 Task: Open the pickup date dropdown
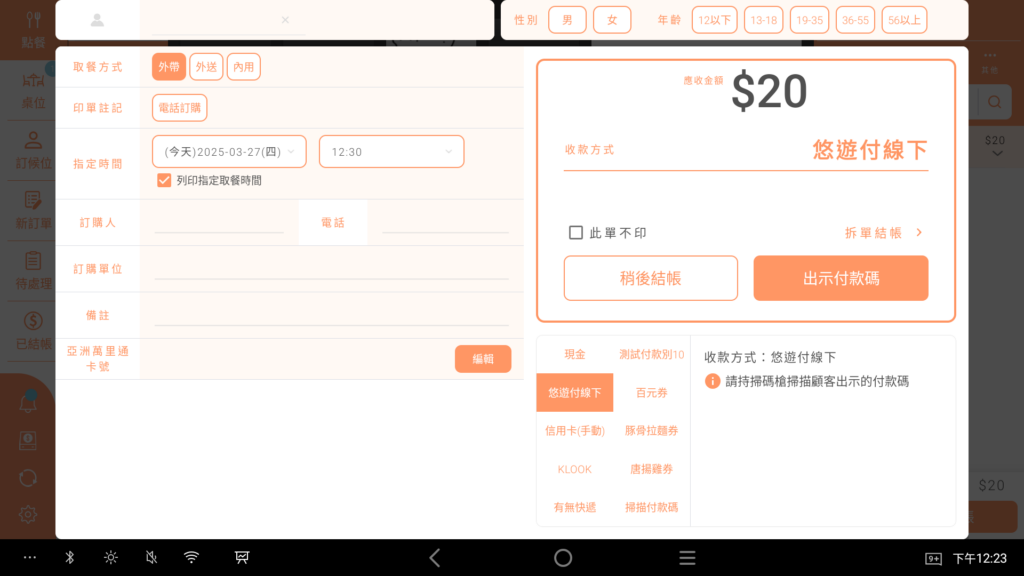click(x=229, y=152)
